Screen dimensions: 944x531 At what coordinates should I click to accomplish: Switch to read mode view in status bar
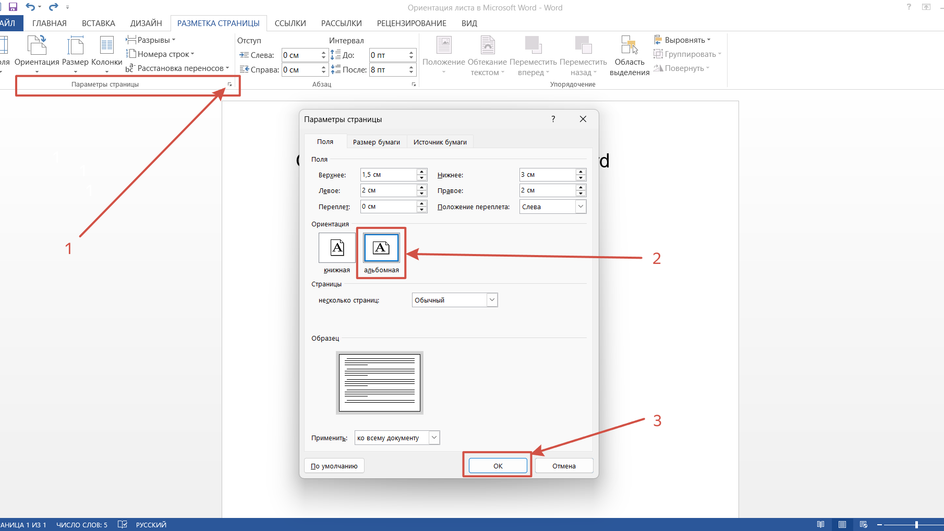[x=821, y=525]
